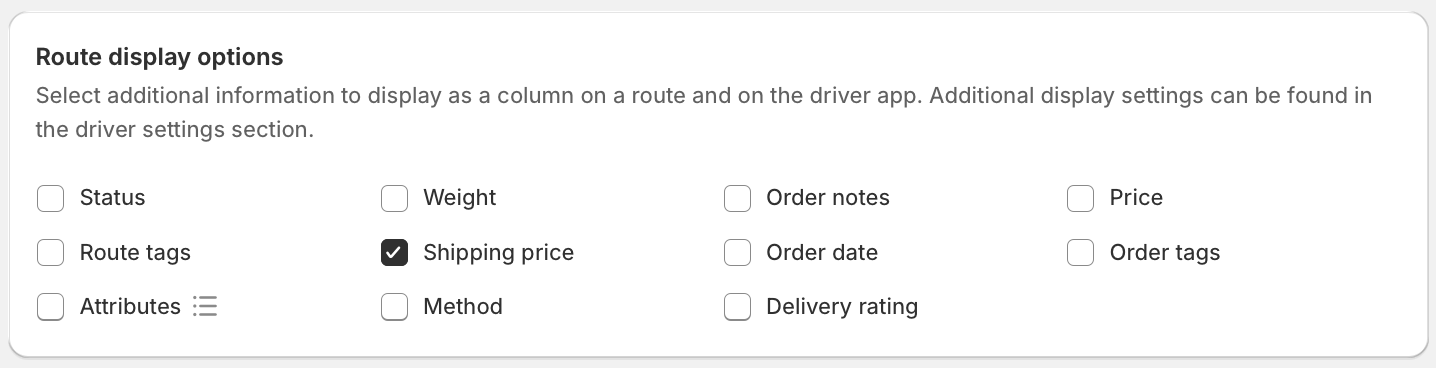This screenshot has height=368, width=1436.
Task: Uncheck the Shipping price checkbox
Action: 394,252
